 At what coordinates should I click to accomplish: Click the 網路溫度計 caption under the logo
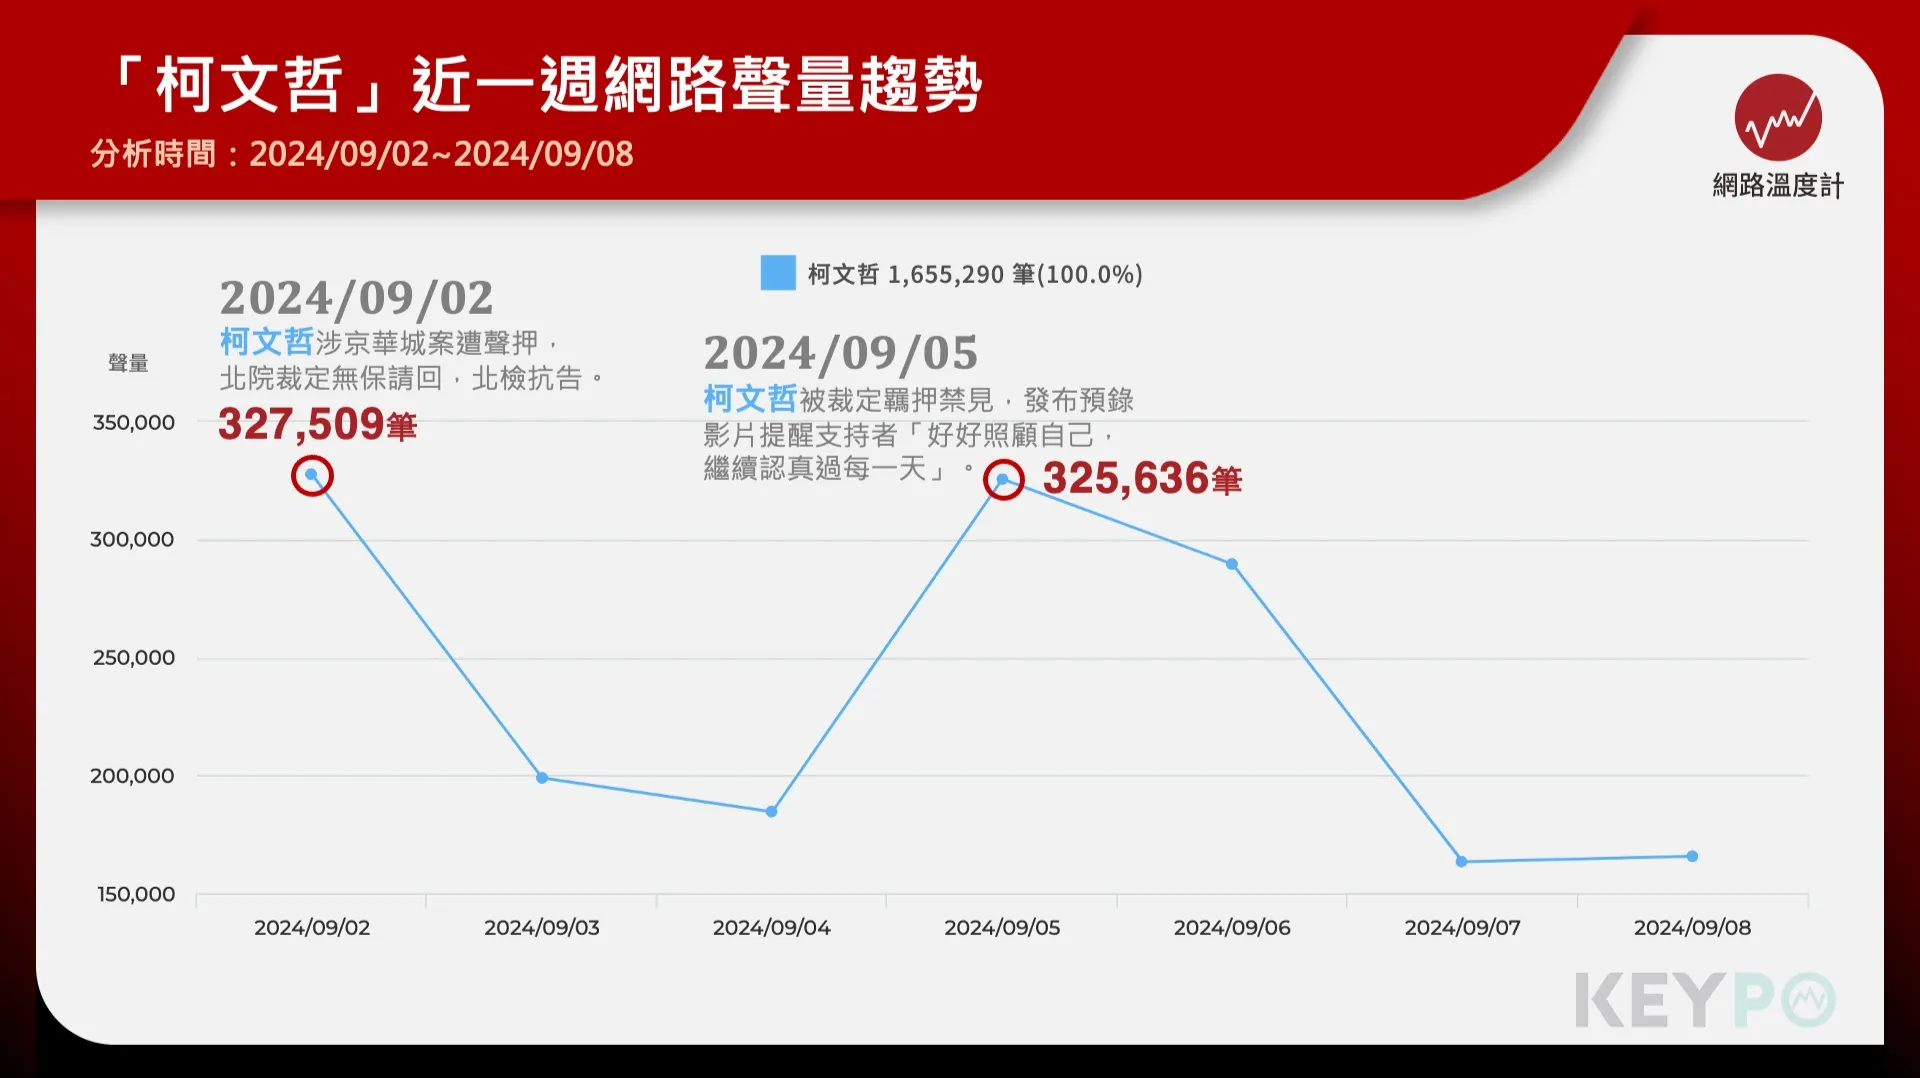[x=1778, y=186]
